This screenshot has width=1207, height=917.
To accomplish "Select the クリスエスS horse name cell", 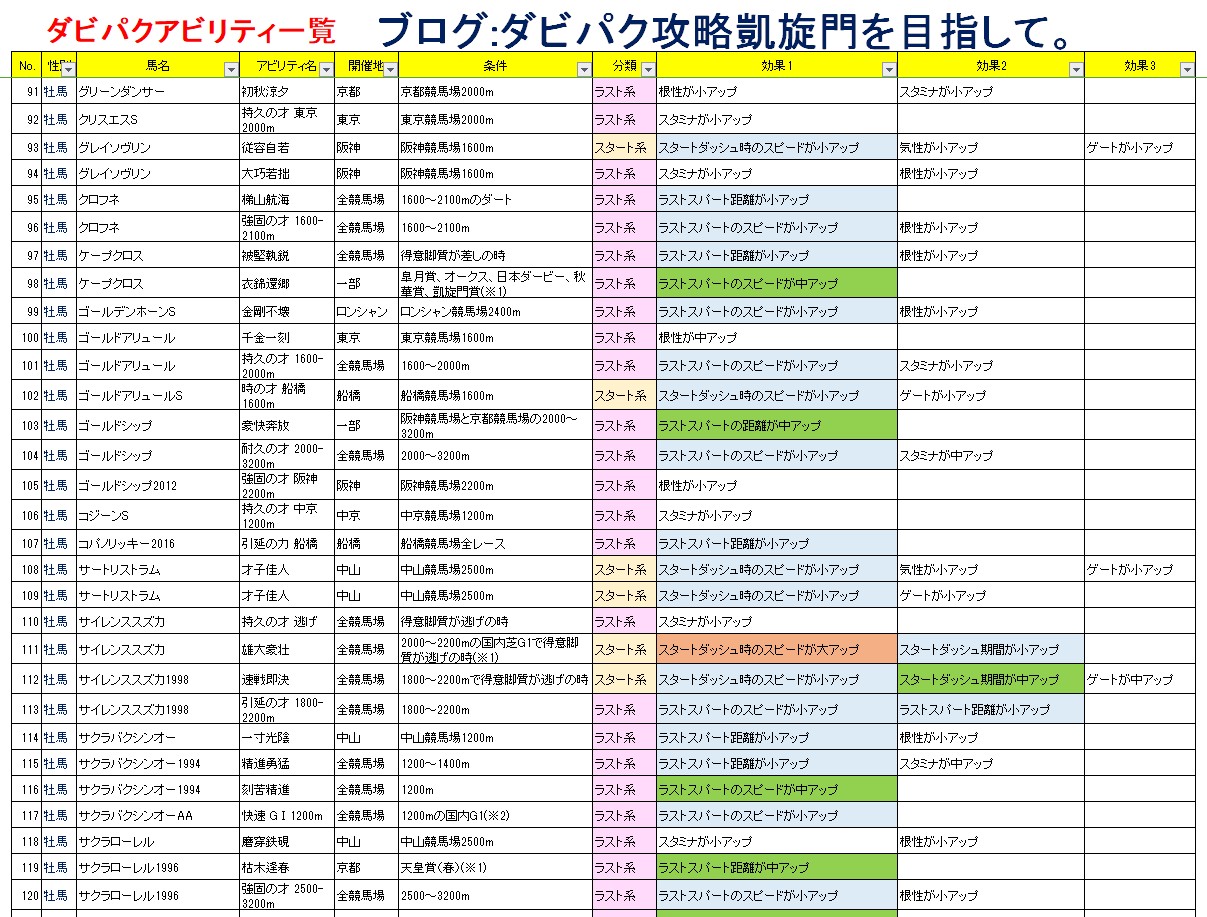I will [158, 119].
